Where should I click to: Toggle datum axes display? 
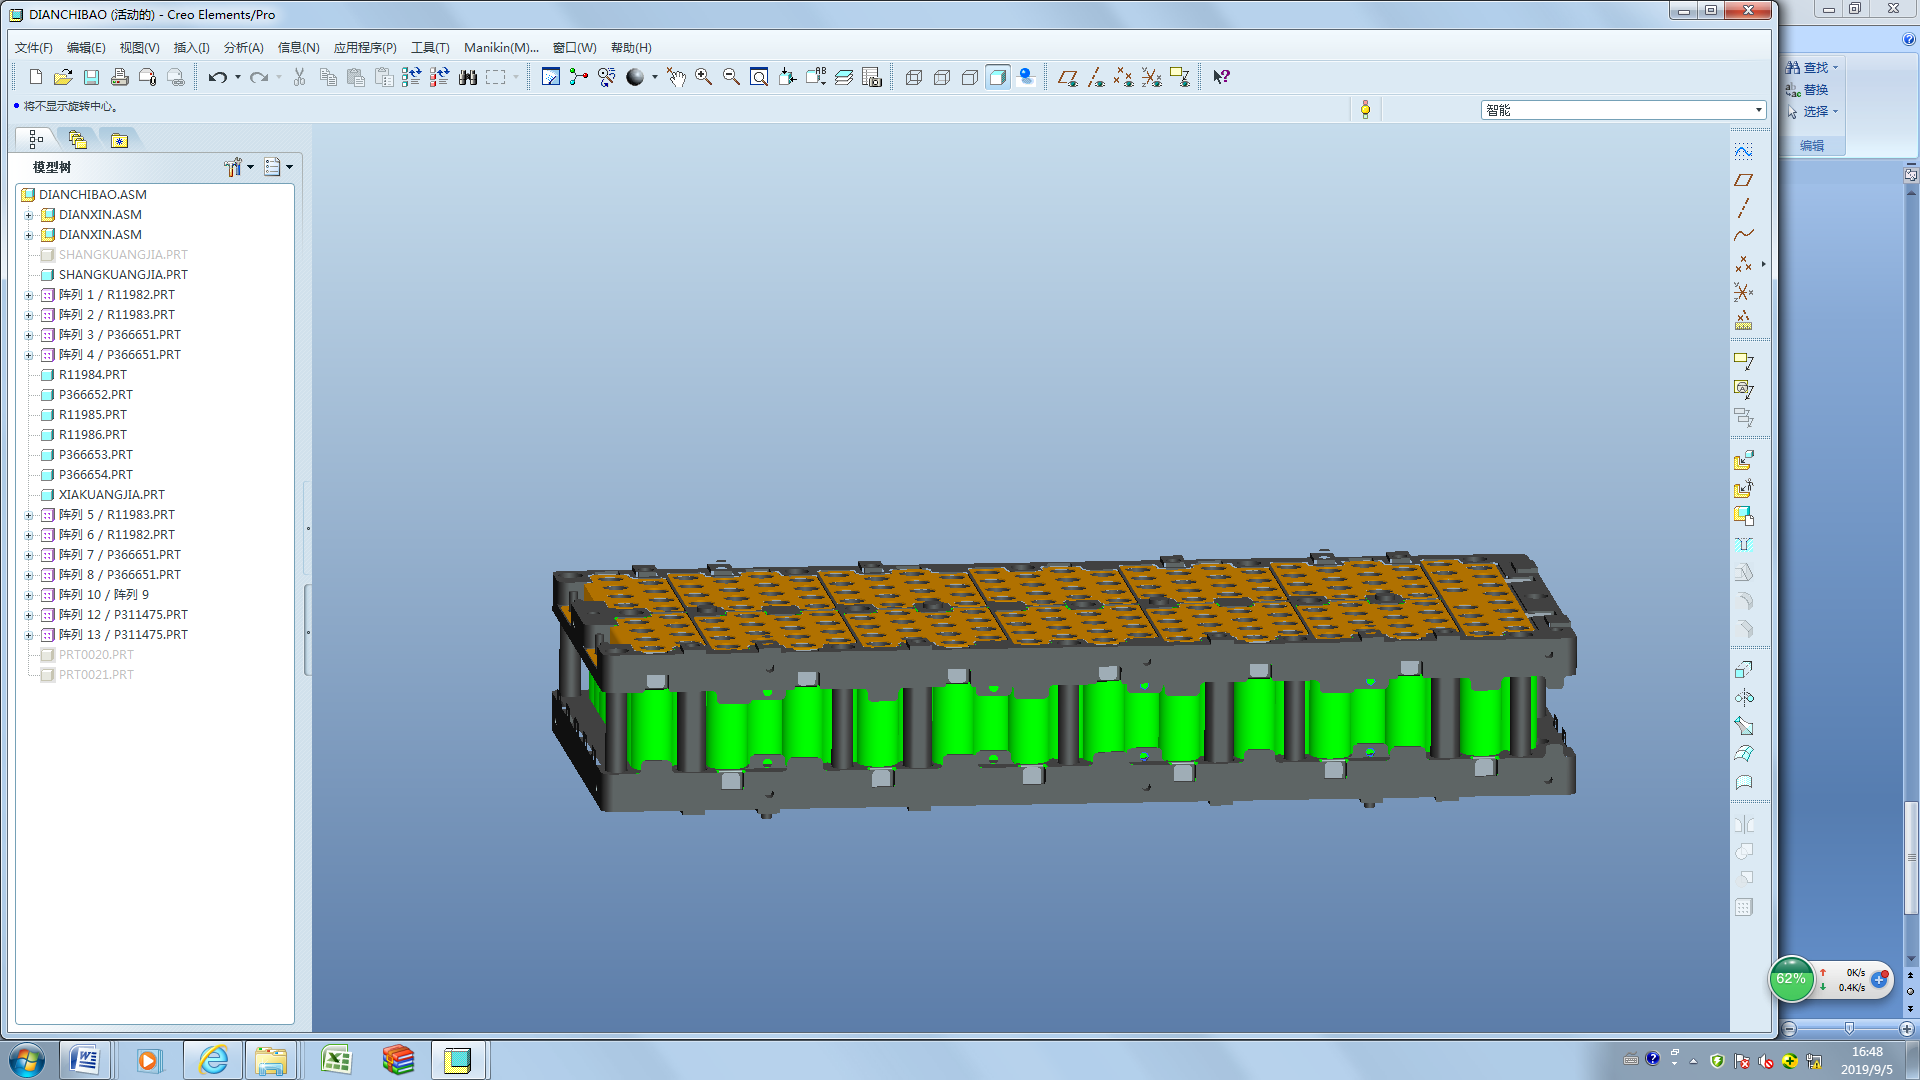point(1095,77)
